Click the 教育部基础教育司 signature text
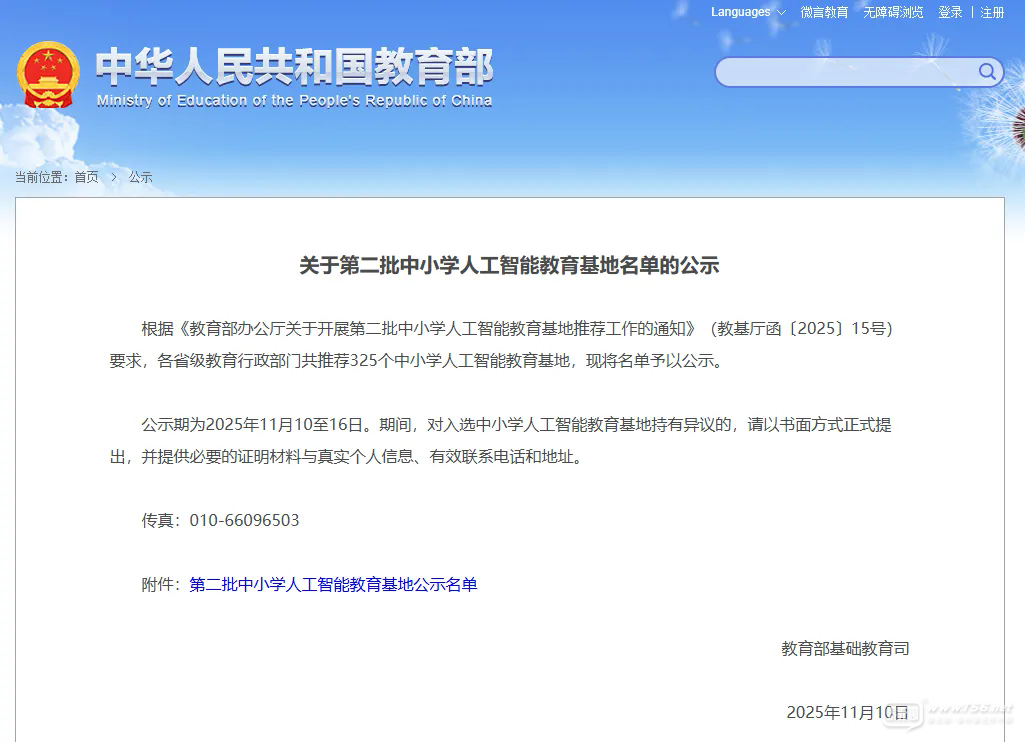The height and width of the screenshot is (742, 1025). [x=845, y=649]
